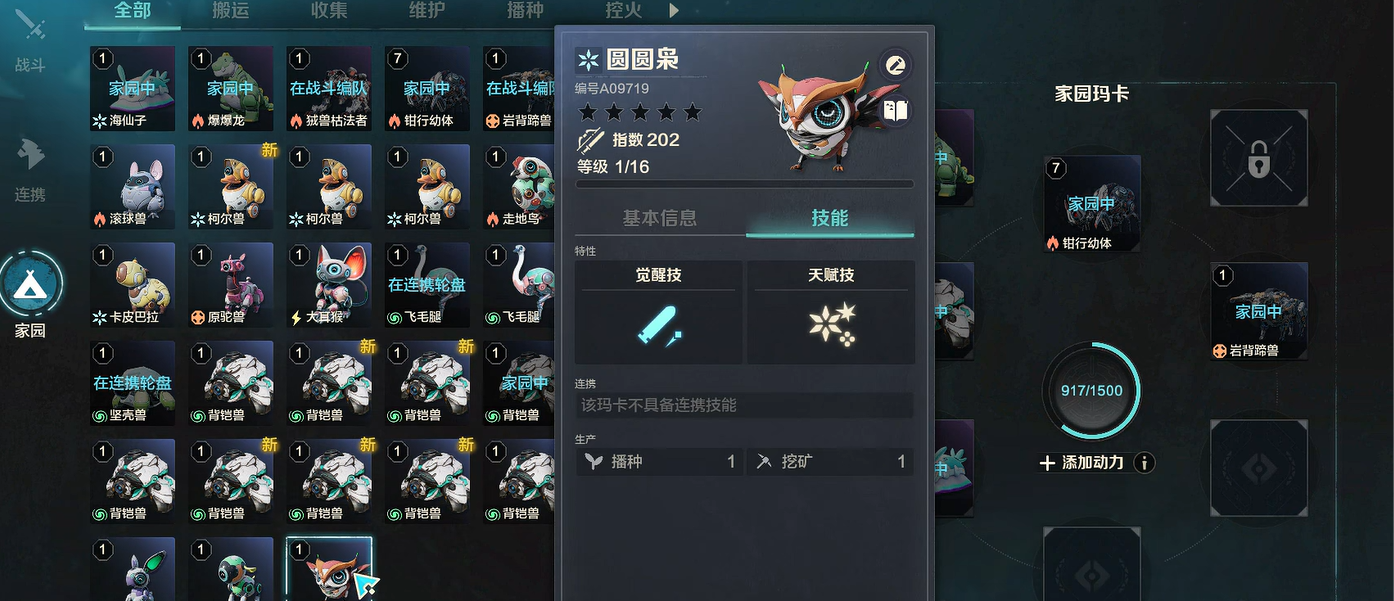Image resolution: width=1394 pixels, height=601 pixels.
Task: Select the 大耳猴 creature card
Action: pyautogui.click(x=329, y=285)
